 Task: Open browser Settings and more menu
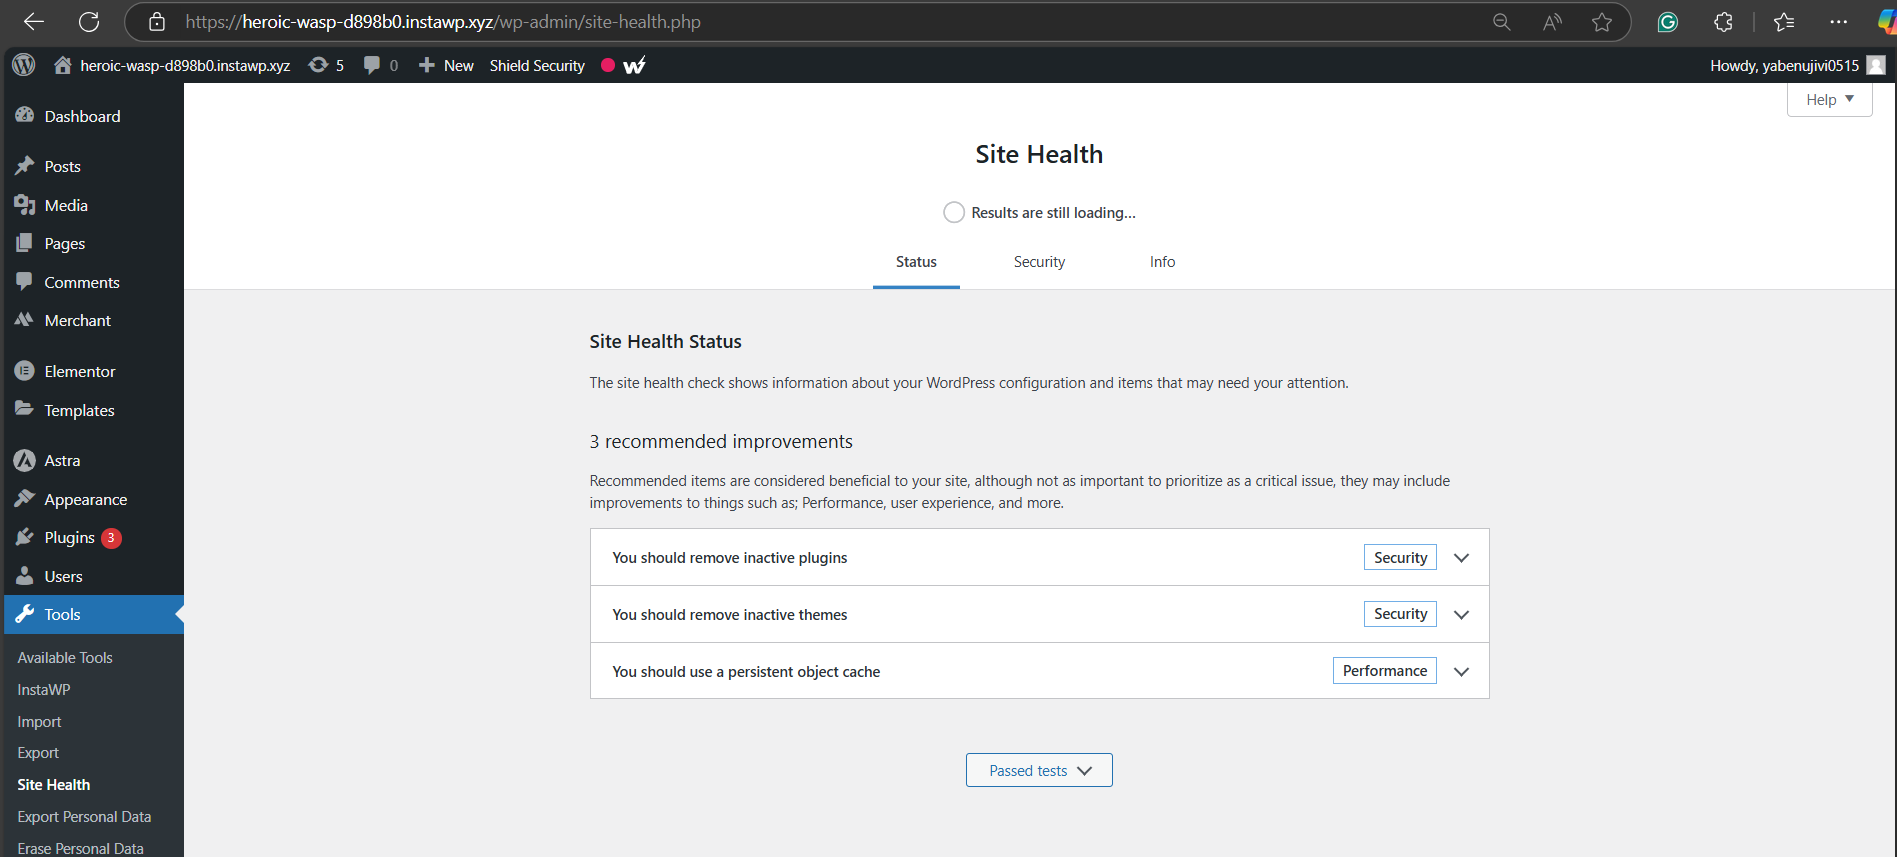(1839, 21)
